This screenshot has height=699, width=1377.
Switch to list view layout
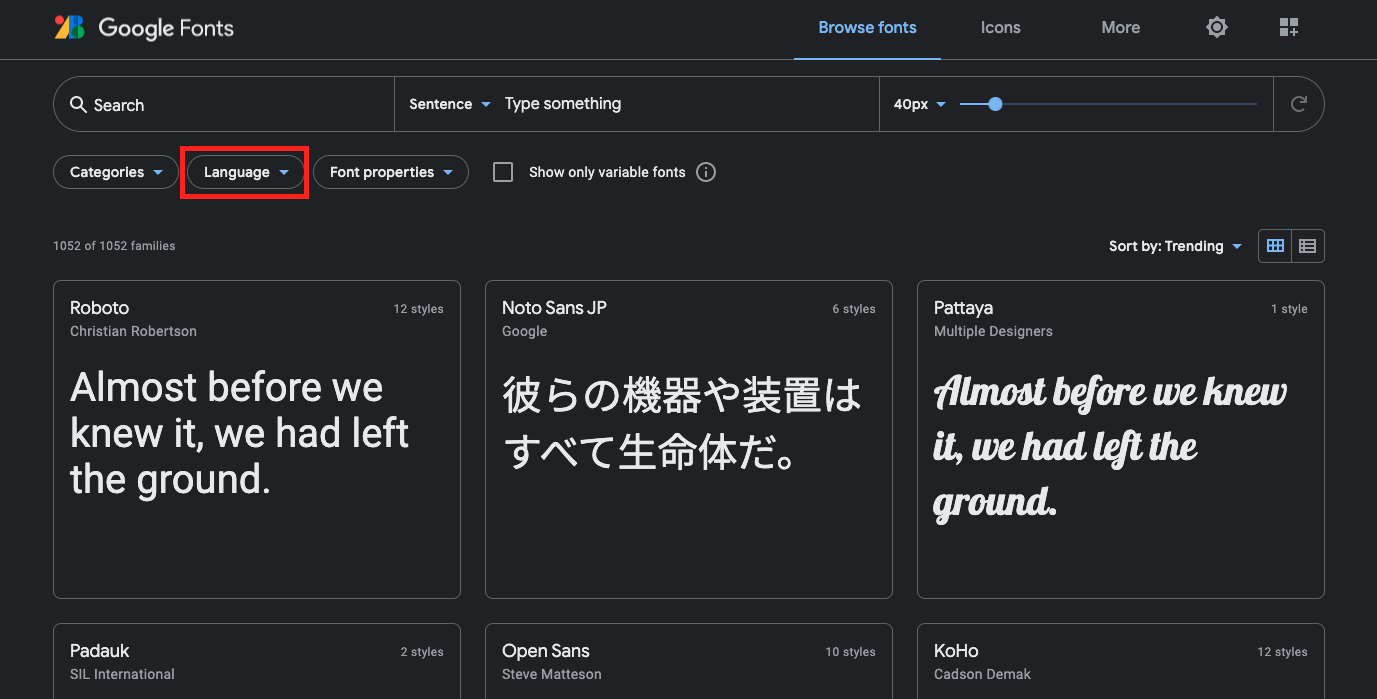tap(1308, 245)
